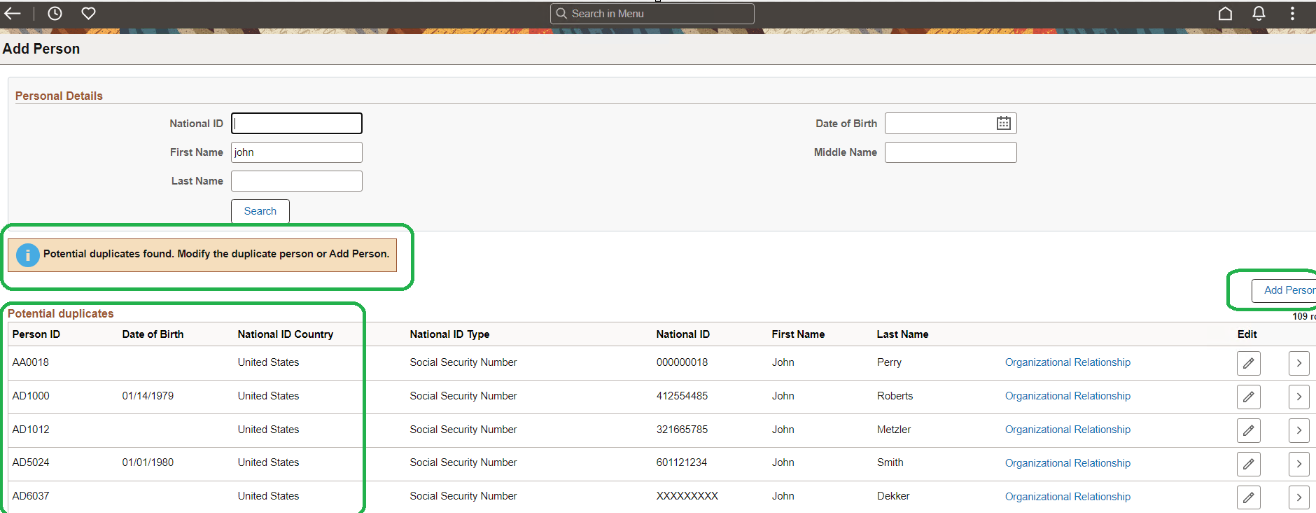Open the three-dot actions menu
Screen dimensions: 1316x513
click(1292, 14)
